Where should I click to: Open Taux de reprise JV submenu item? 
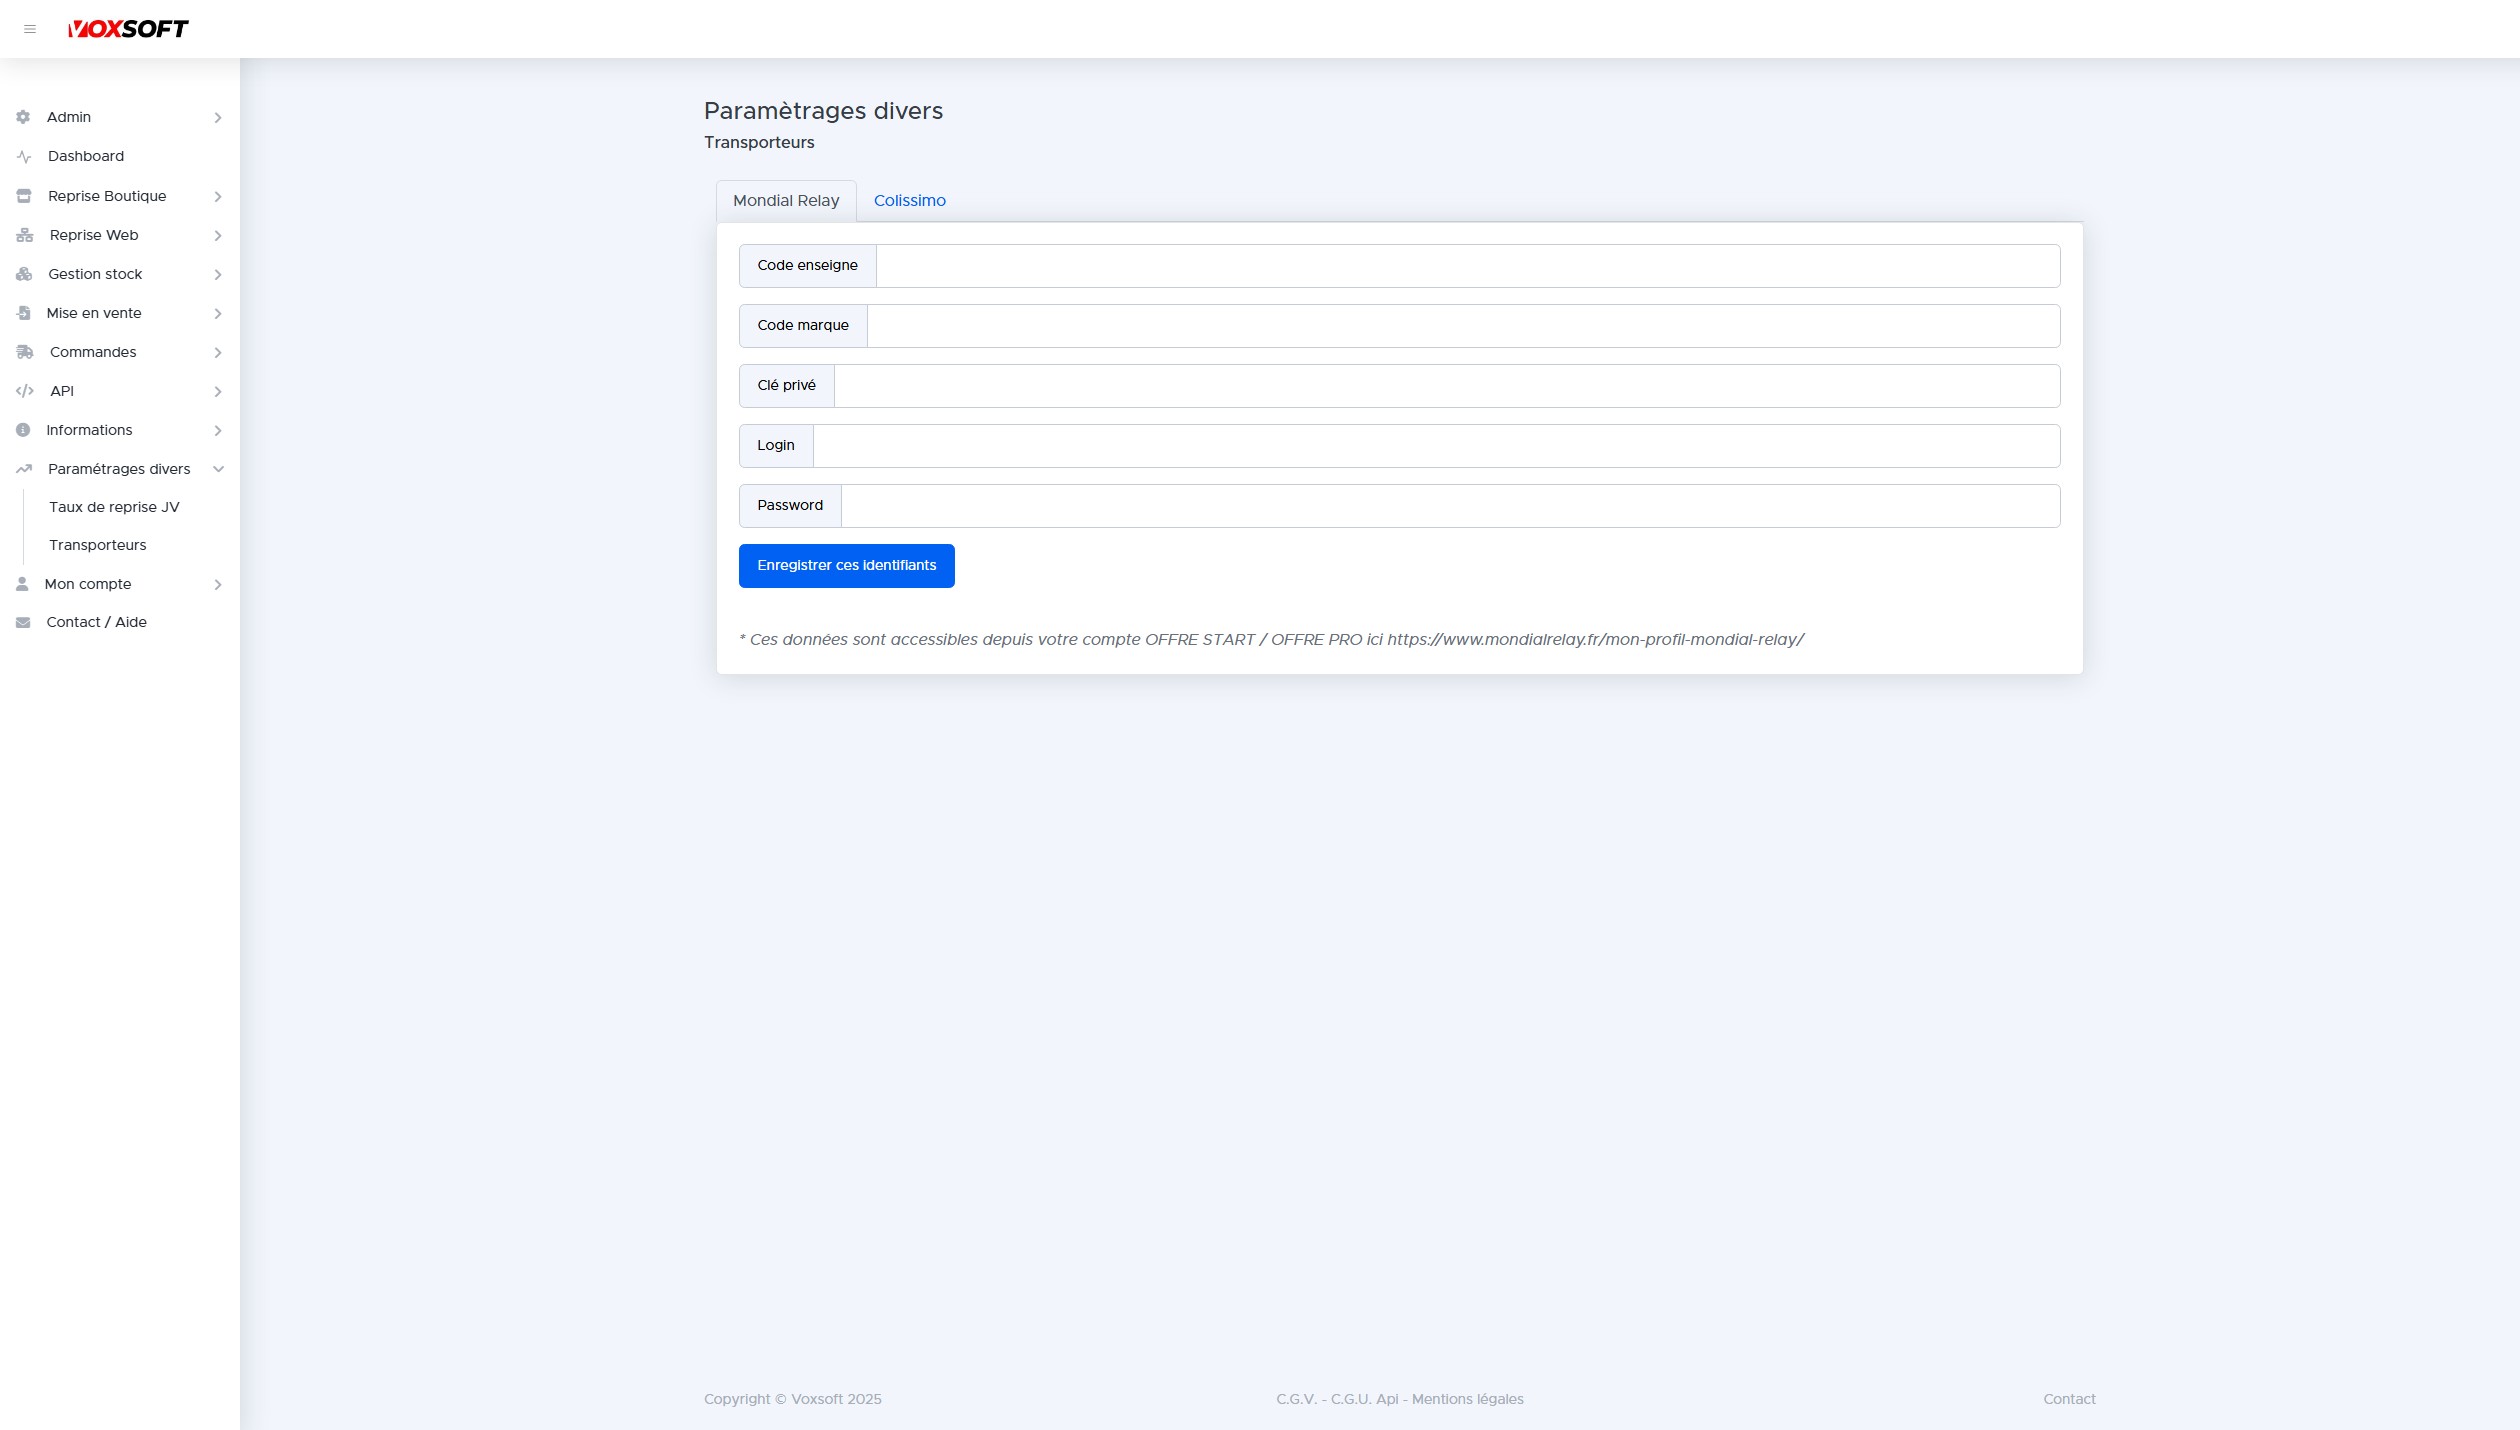pyautogui.click(x=114, y=507)
